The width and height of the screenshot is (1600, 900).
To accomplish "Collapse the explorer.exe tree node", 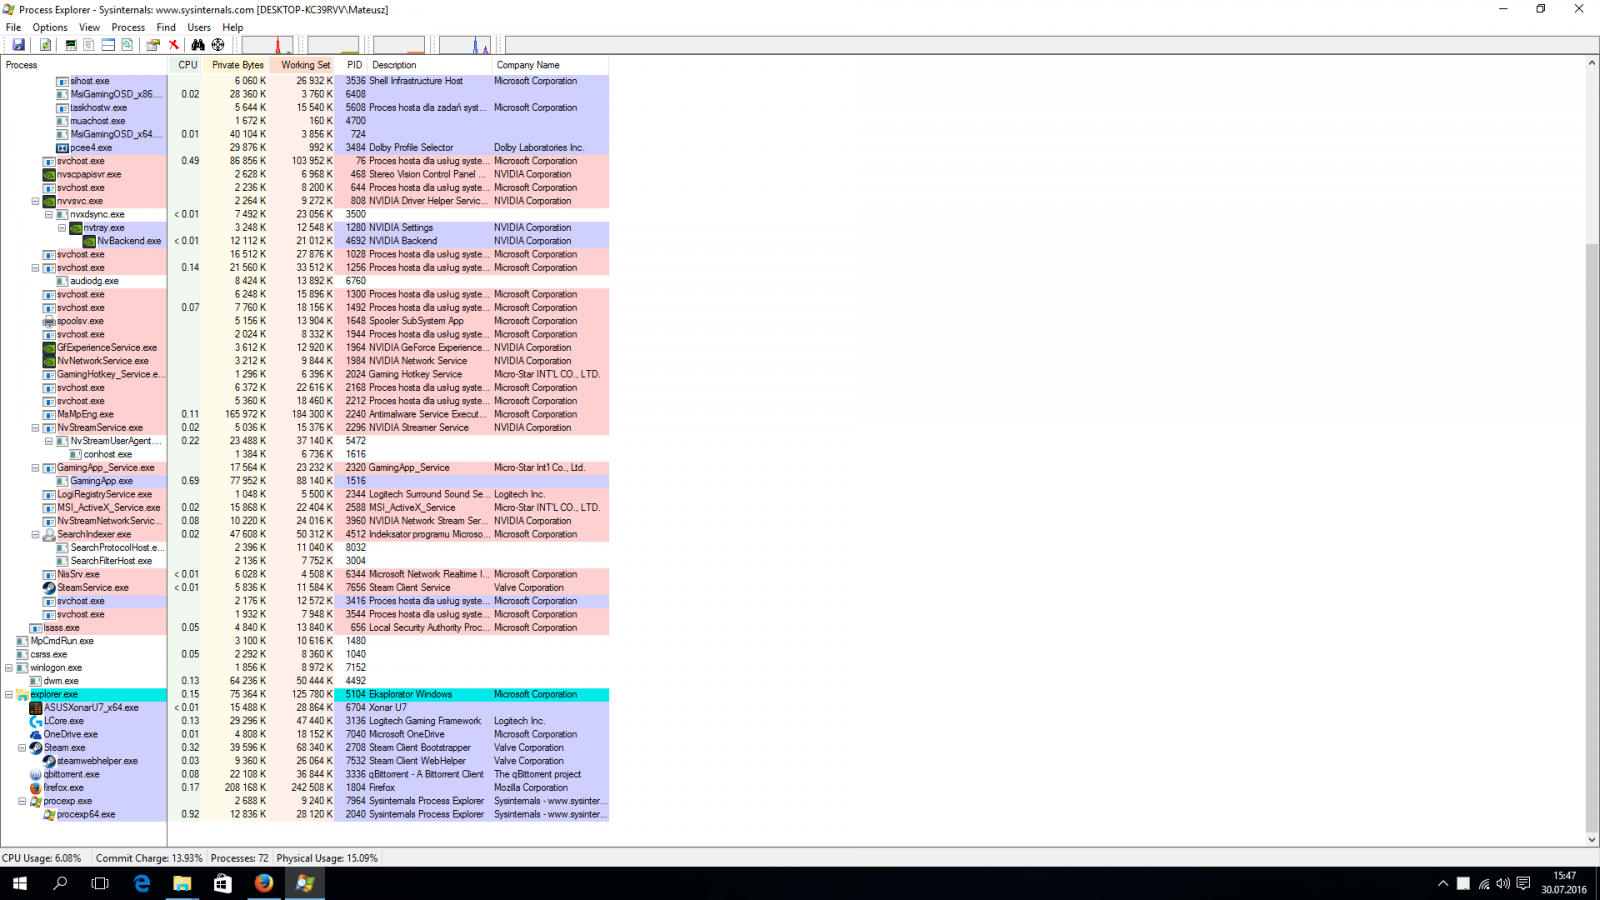I will tap(9, 694).
